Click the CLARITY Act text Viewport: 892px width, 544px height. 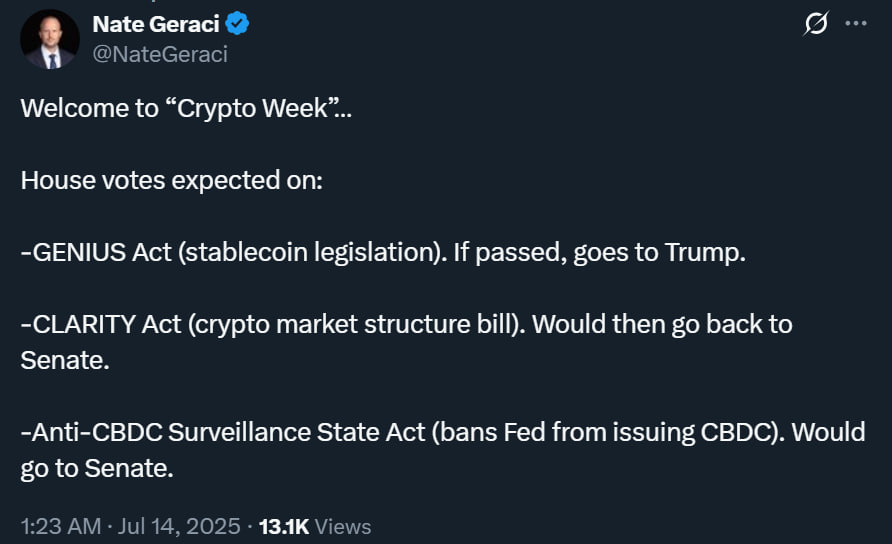101,324
